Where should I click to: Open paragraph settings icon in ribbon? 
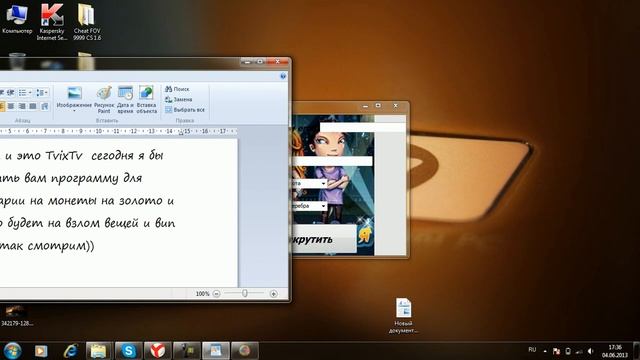pos(44,106)
